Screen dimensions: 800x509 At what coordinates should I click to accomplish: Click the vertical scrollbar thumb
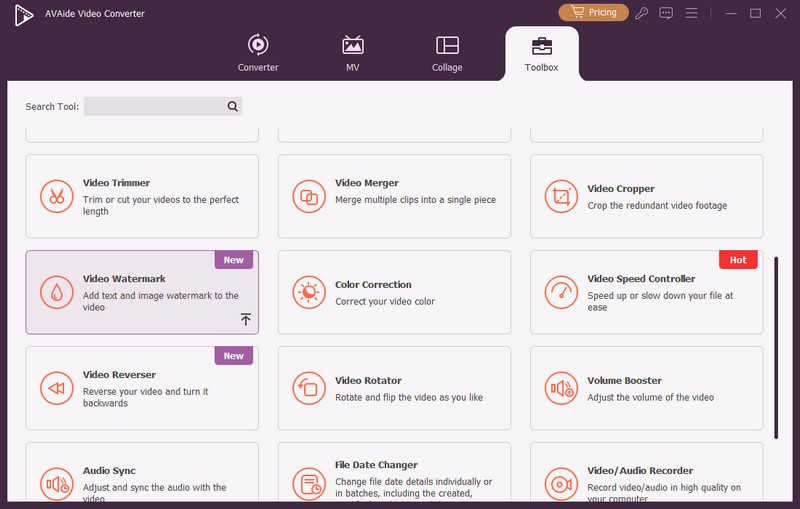pos(776,346)
